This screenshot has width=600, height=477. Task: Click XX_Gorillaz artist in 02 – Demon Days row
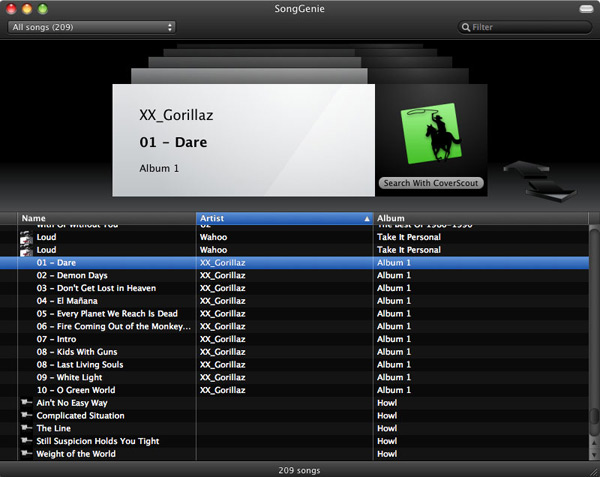click(x=222, y=275)
